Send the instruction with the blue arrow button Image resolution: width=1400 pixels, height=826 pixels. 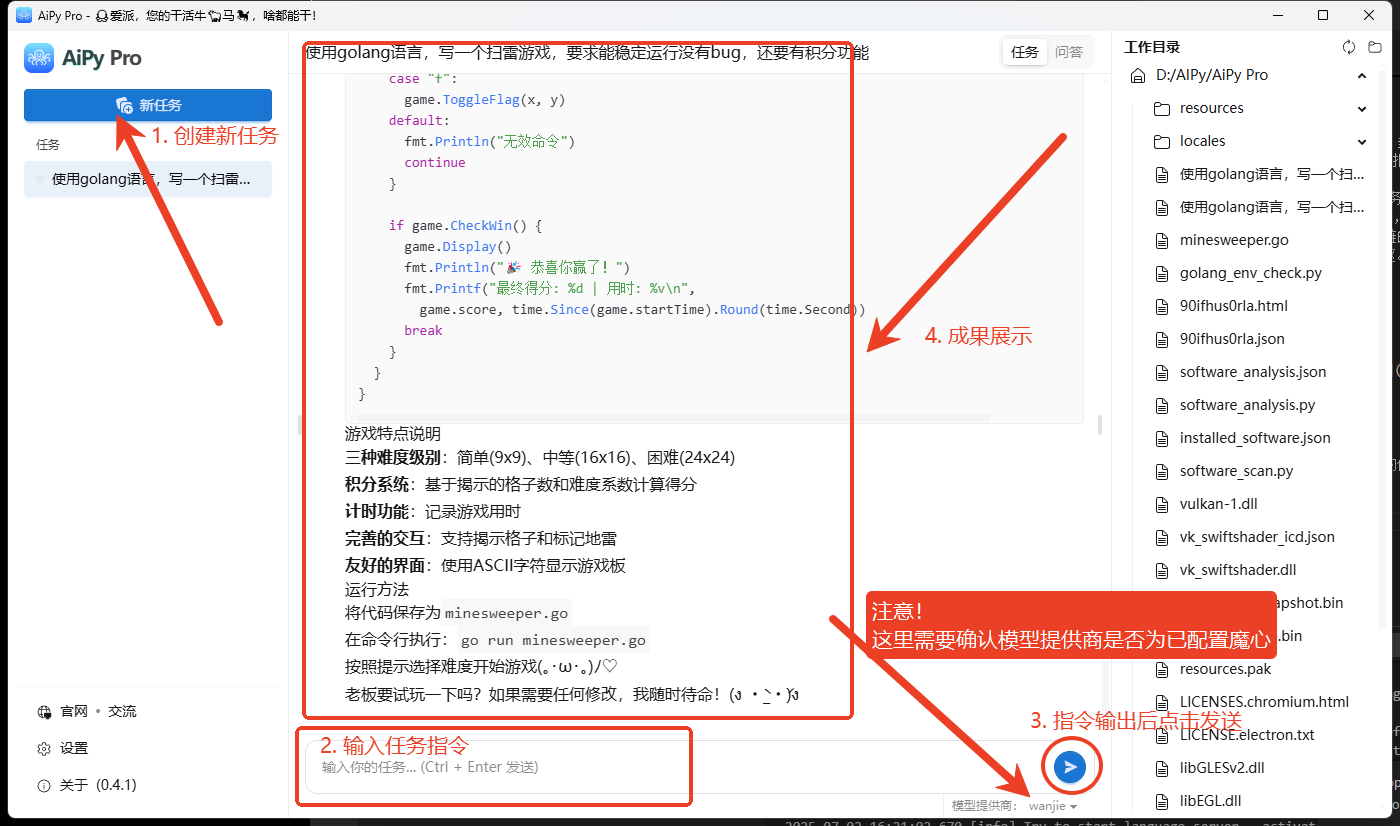coord(1070,767)
